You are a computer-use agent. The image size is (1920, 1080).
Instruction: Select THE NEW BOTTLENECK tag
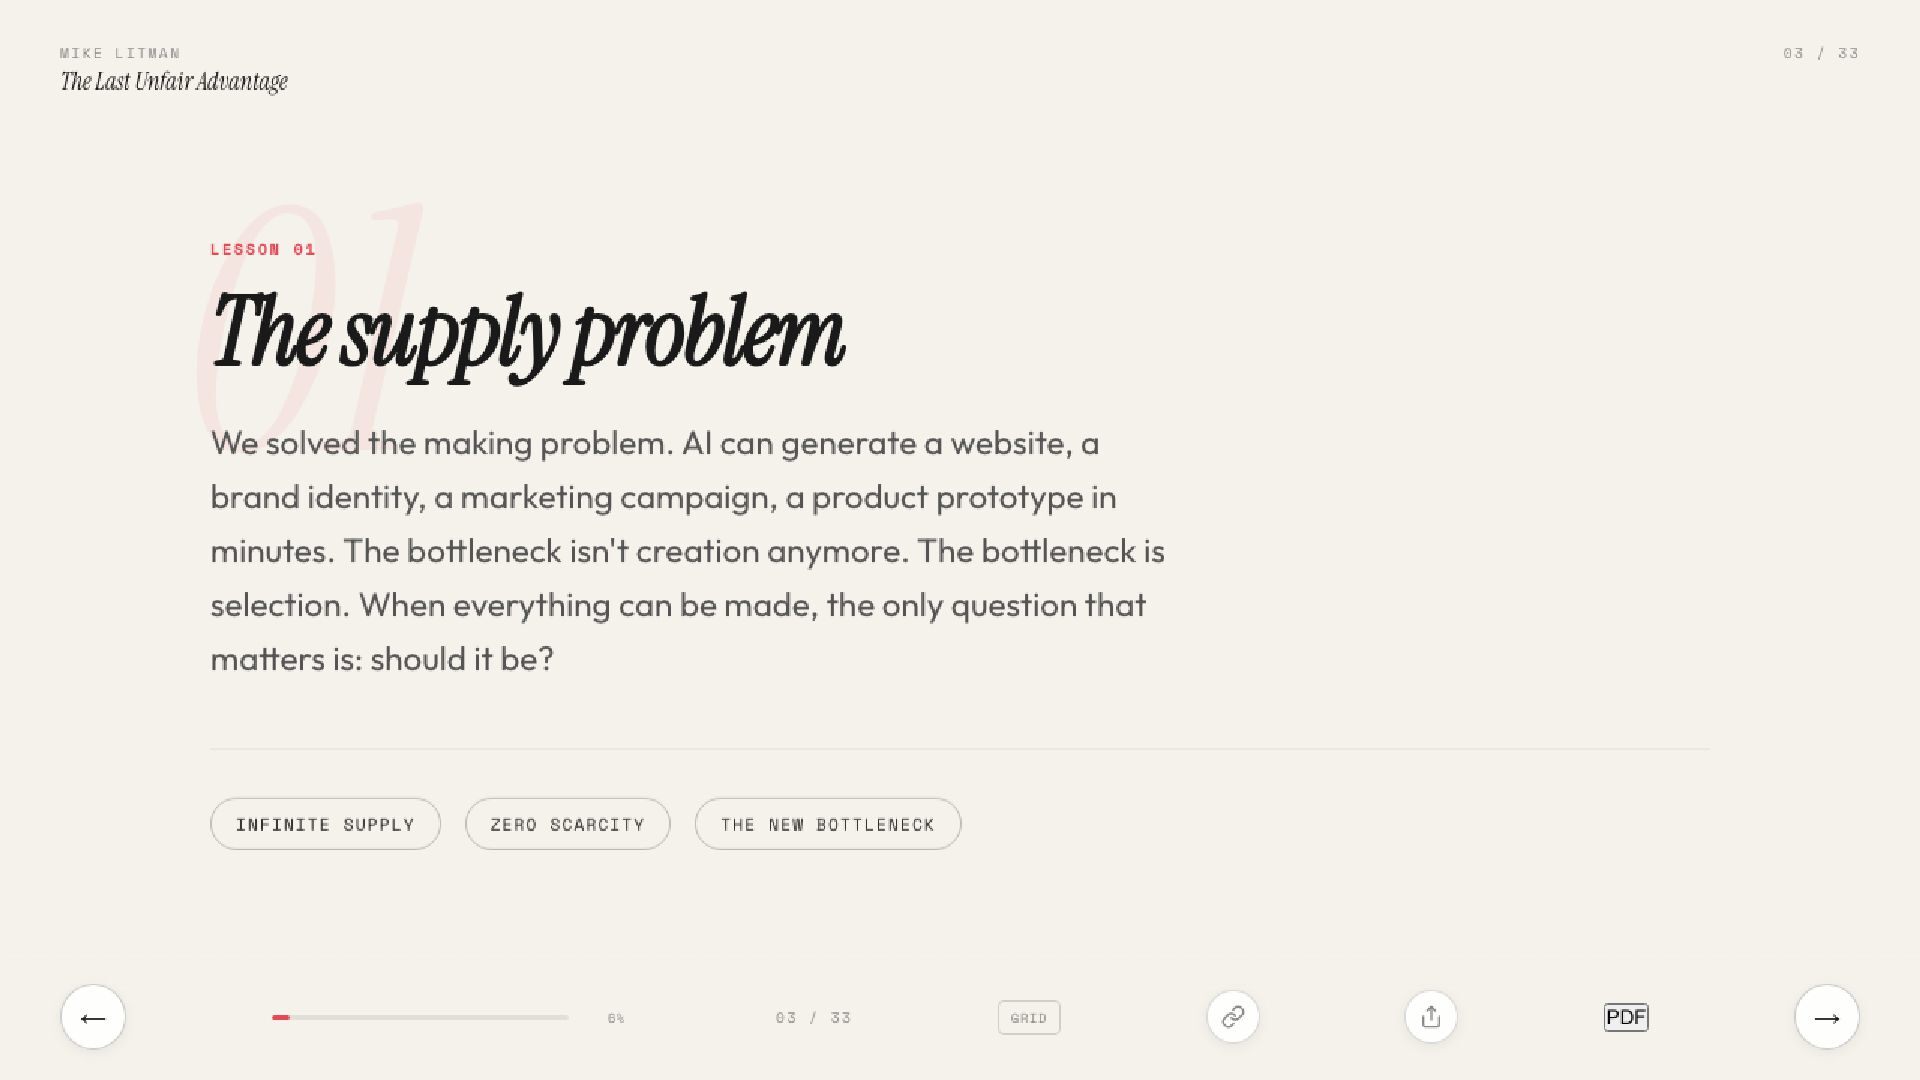(827, 824)
